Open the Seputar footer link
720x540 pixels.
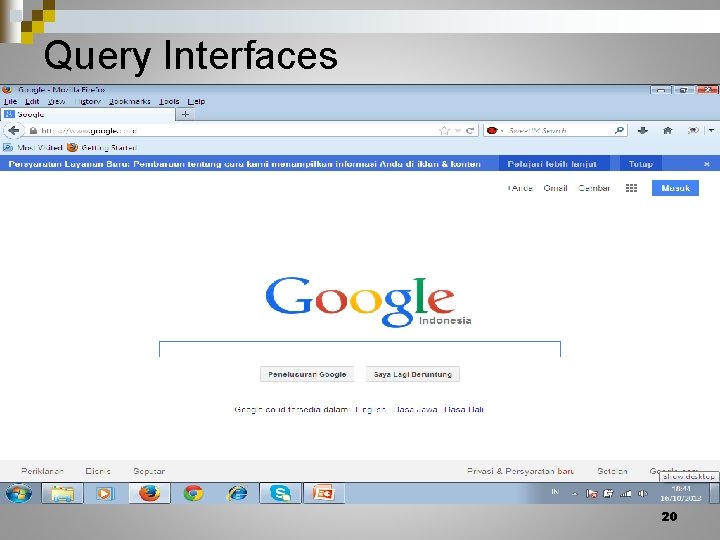pos(149,471)
